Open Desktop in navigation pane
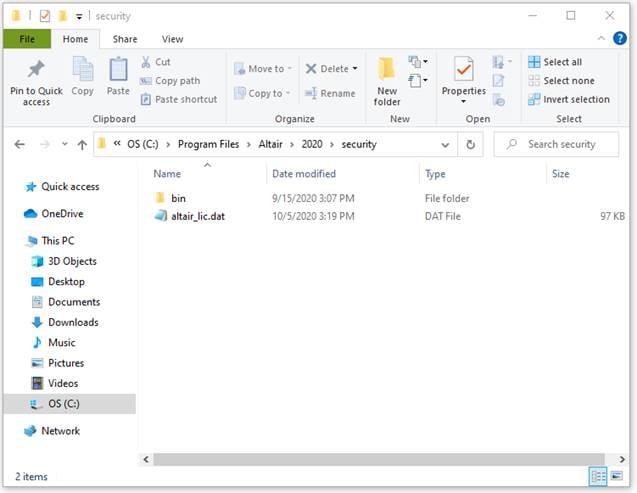637x493 pixels. (x=58, y=281)
